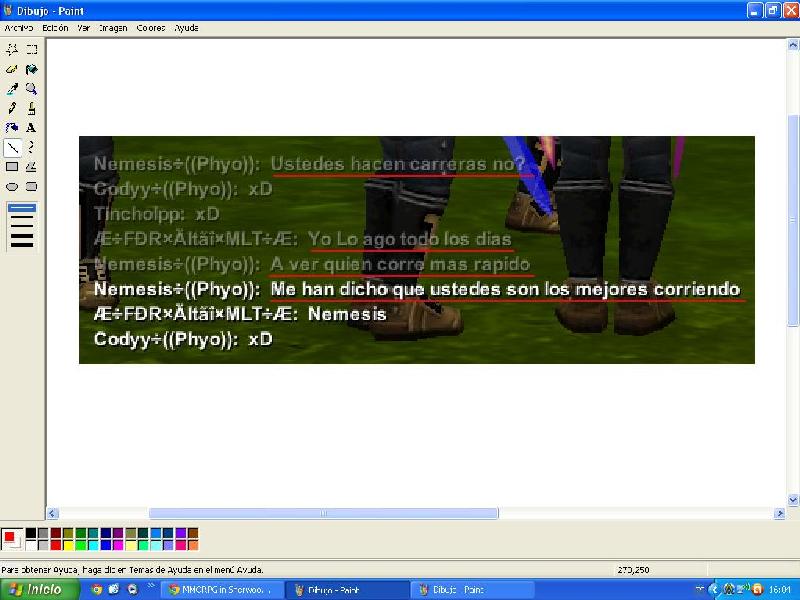Select the Line tool
This screenshot has height=600, width=800.
(x=12, y=147)
